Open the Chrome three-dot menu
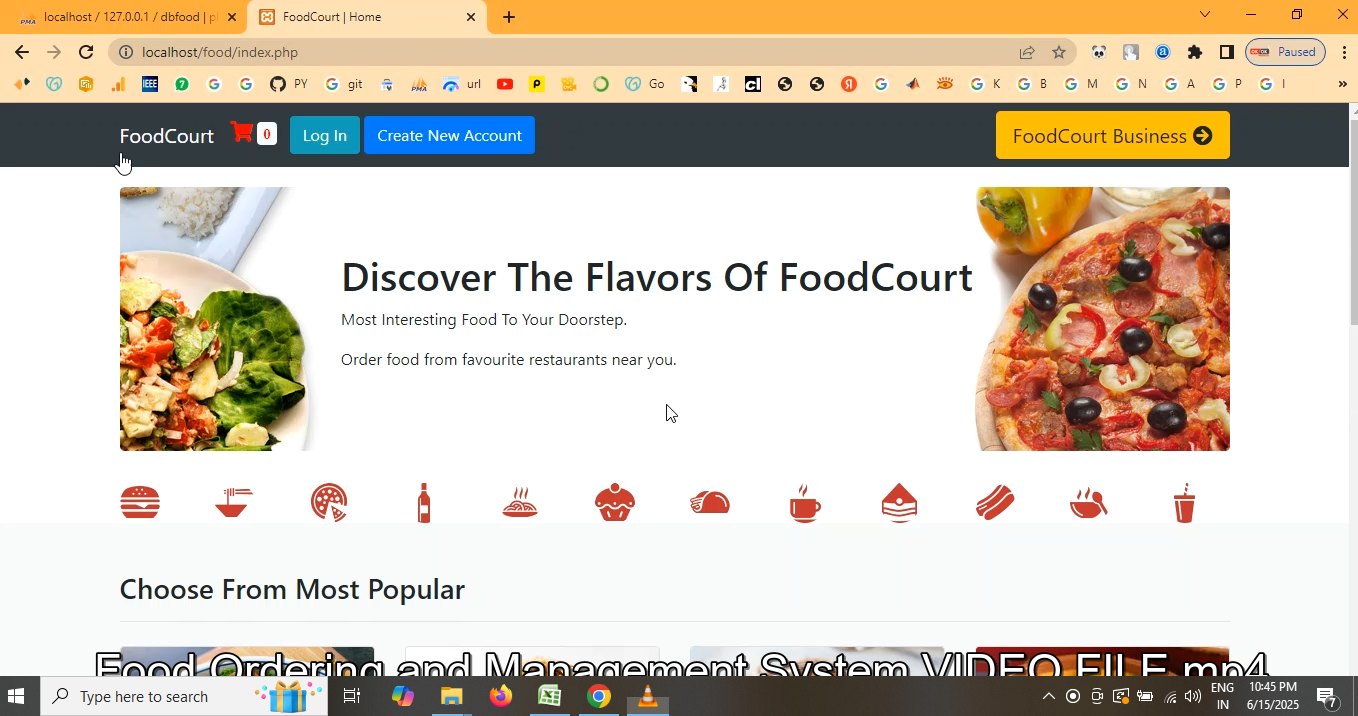This screenshot has height=716, width=1358. point(1342,52)
